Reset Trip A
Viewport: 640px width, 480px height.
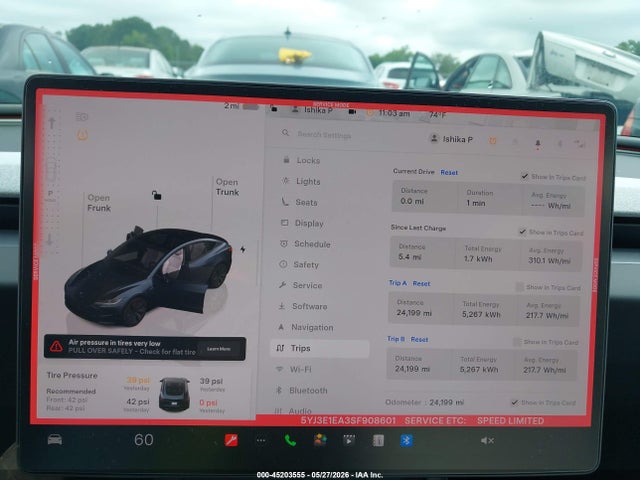pyautogui.click(x=422, y=283)
